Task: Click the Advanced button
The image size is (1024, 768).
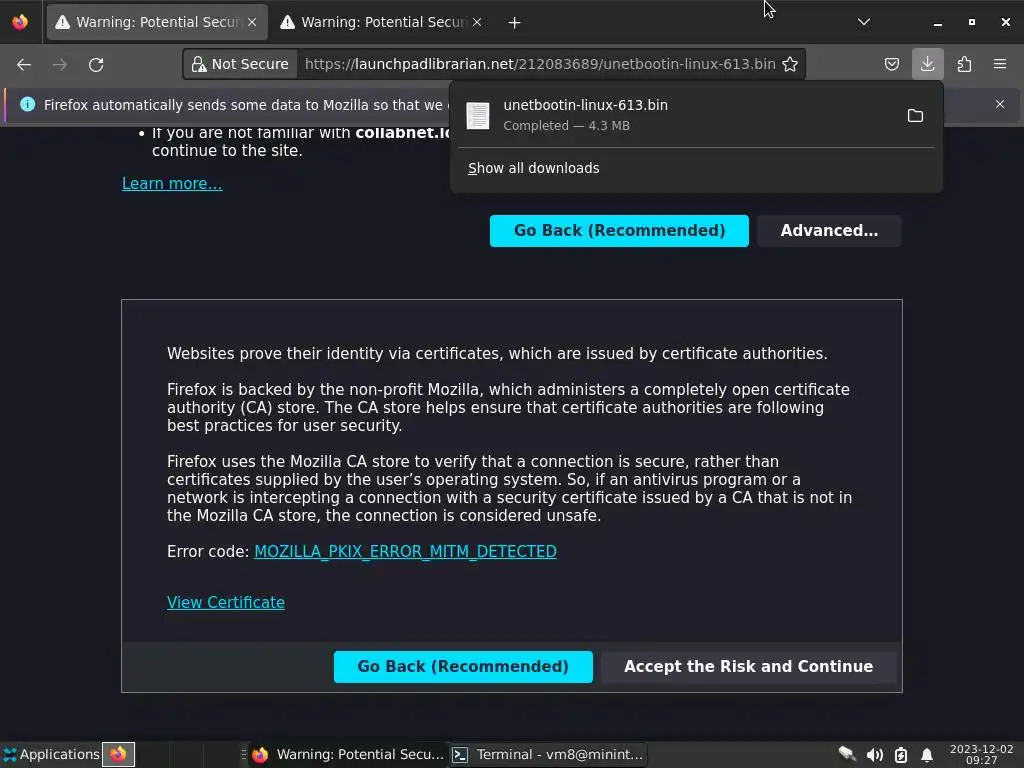Action: pyautogui.click(x=829, y=231)
